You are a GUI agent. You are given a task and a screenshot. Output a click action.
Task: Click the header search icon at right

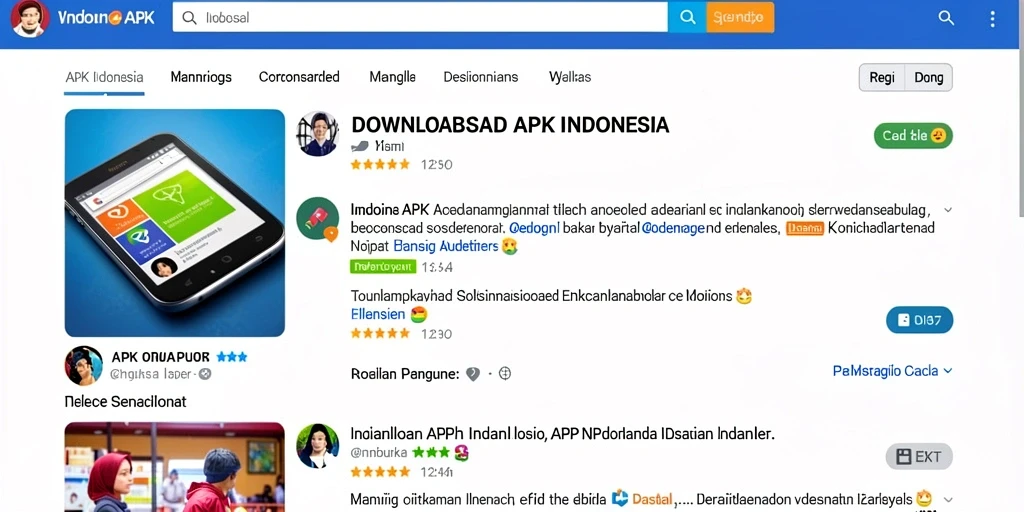946,18
